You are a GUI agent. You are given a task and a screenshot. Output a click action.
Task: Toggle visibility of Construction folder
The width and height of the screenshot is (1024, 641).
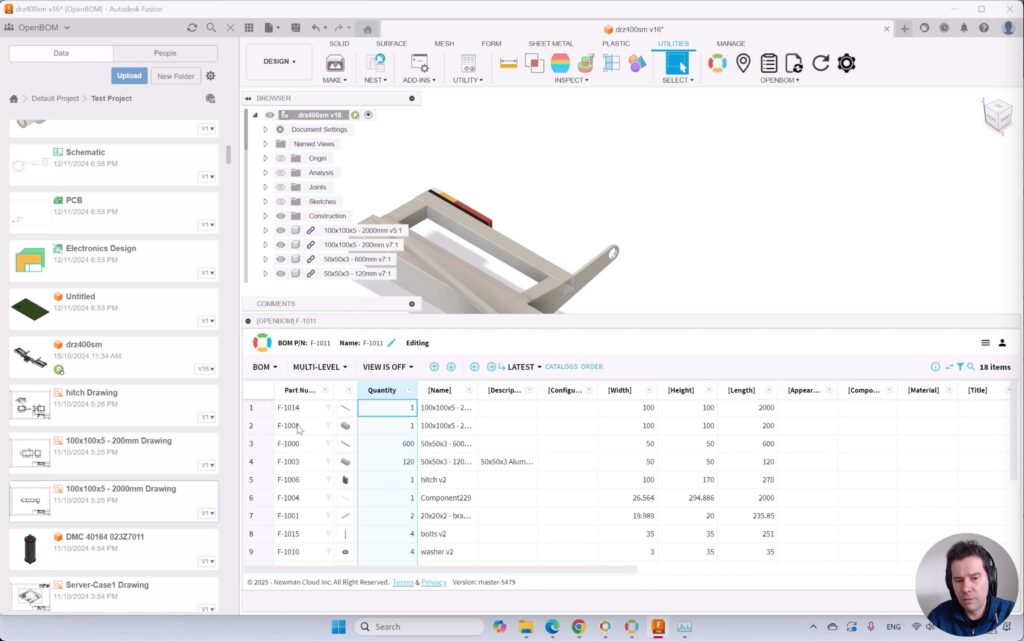pyautogui.click(x=281, y=215)
